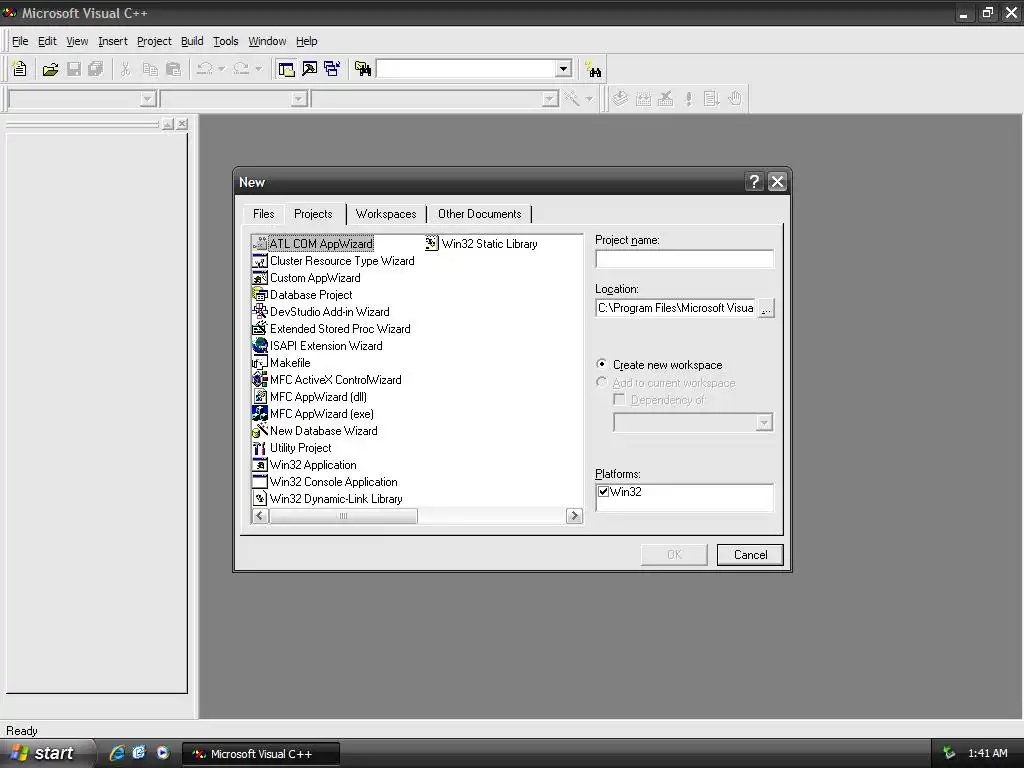The height and width of the screenshot is (768, 1024).
Task: Click the OK button in New dialog
Action: coord(674,554)
